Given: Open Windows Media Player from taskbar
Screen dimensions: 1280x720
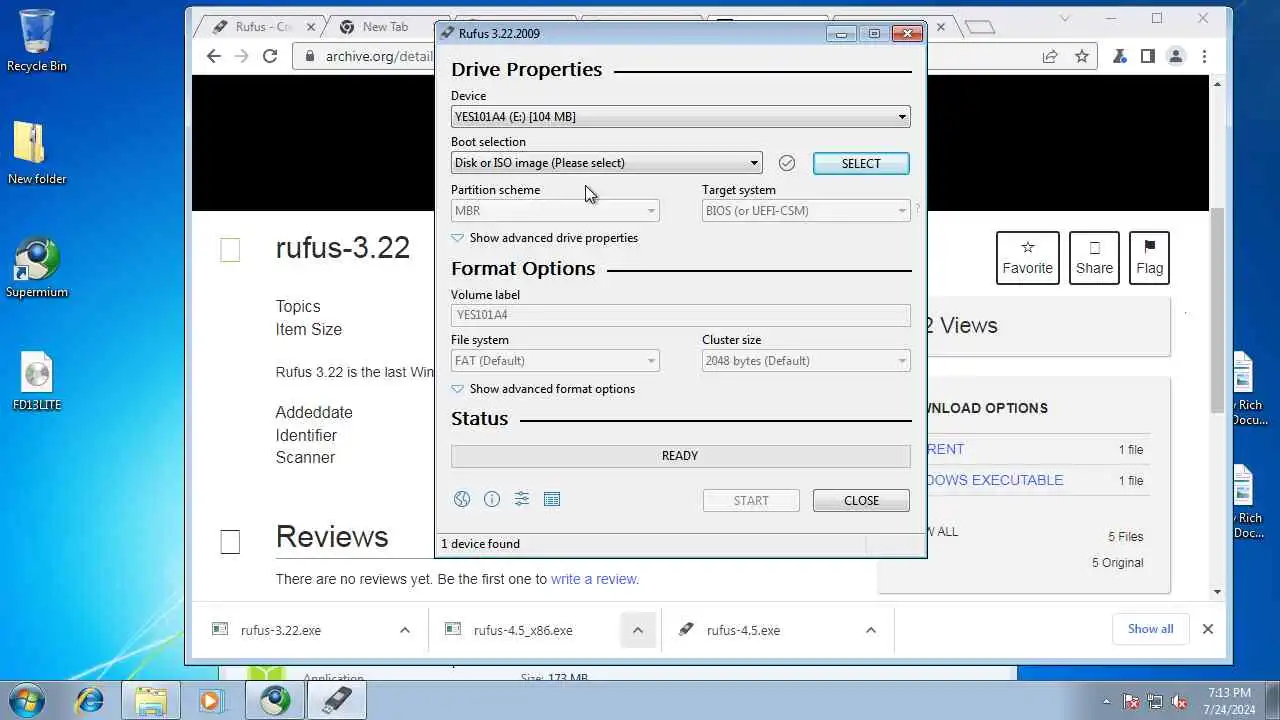Looking at the screenshot, I should (210, 700).
